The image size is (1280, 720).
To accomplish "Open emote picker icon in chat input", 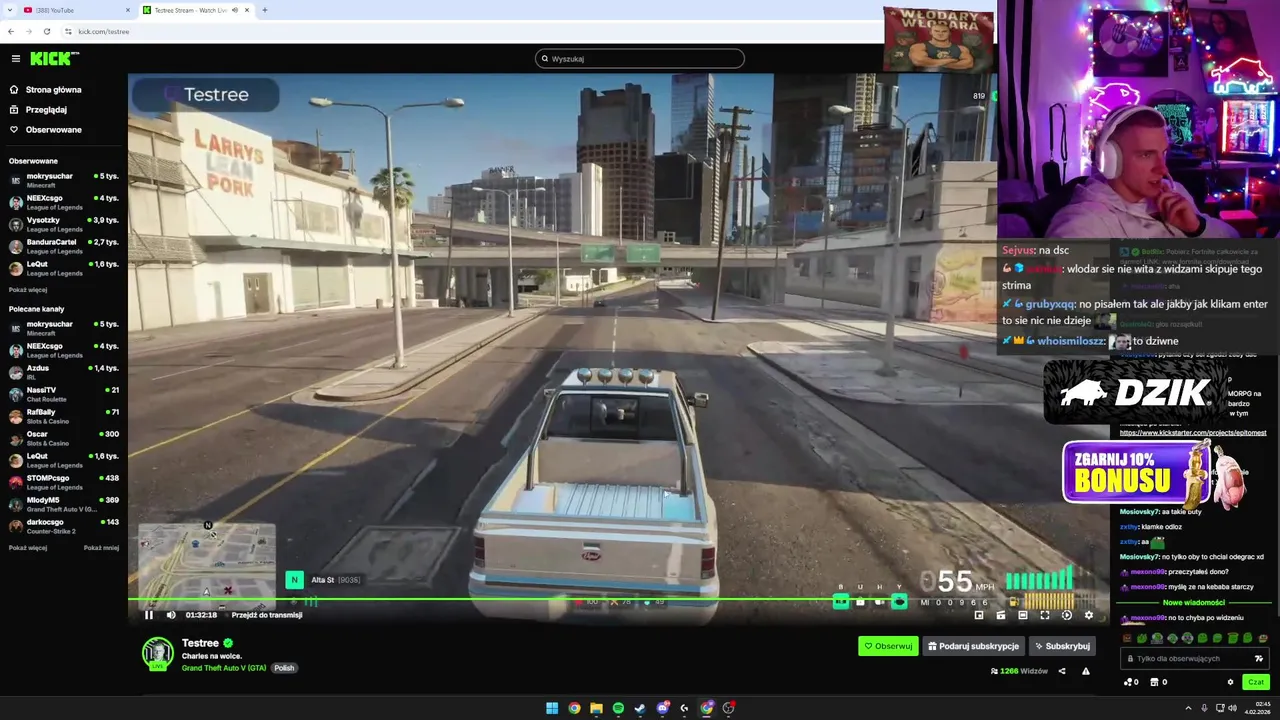I will pos(1258,659).
